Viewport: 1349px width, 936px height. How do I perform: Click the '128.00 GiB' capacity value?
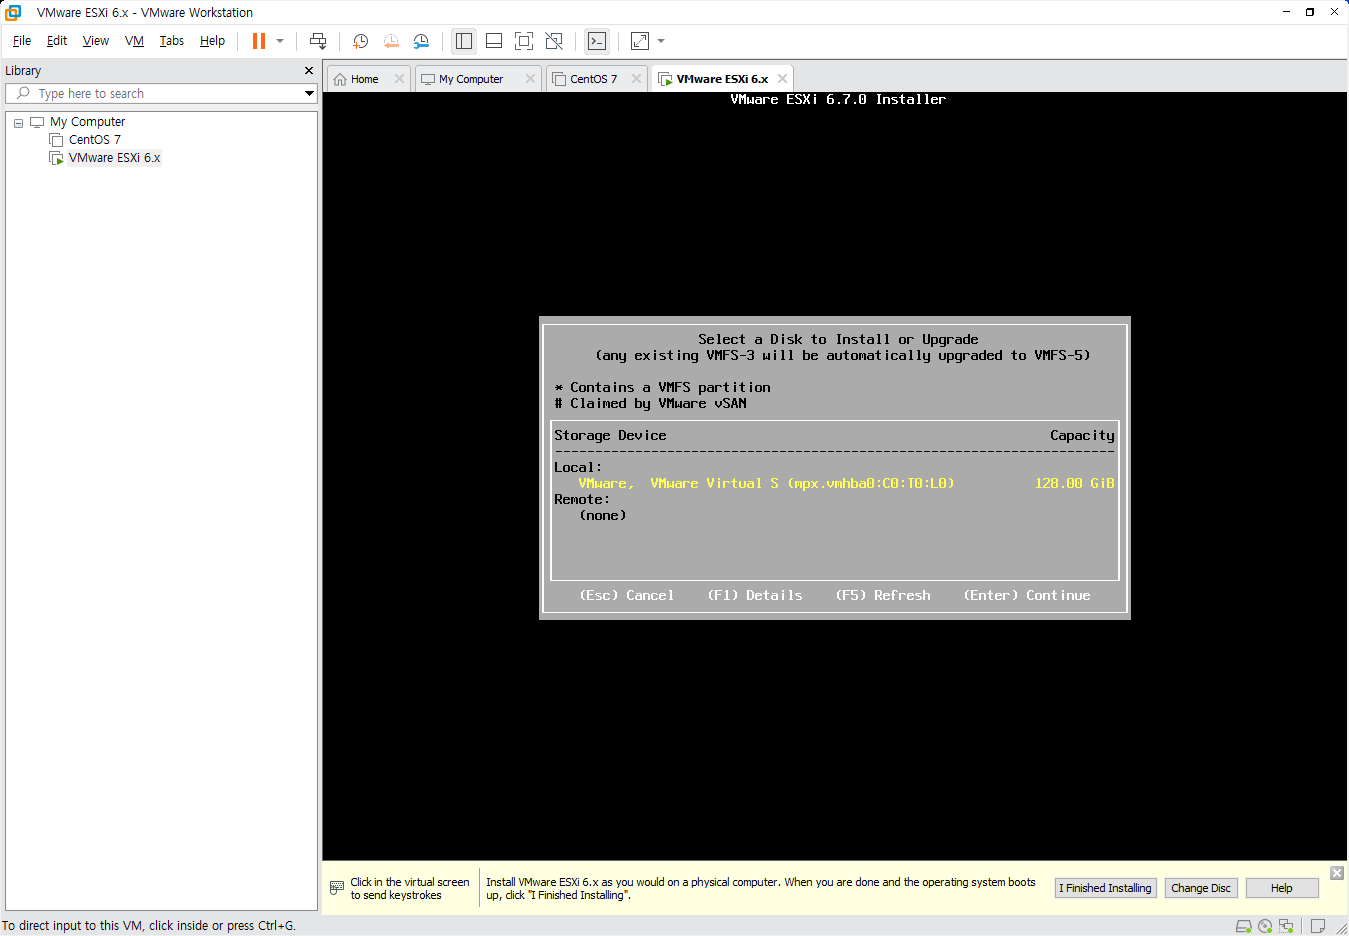1075,483
